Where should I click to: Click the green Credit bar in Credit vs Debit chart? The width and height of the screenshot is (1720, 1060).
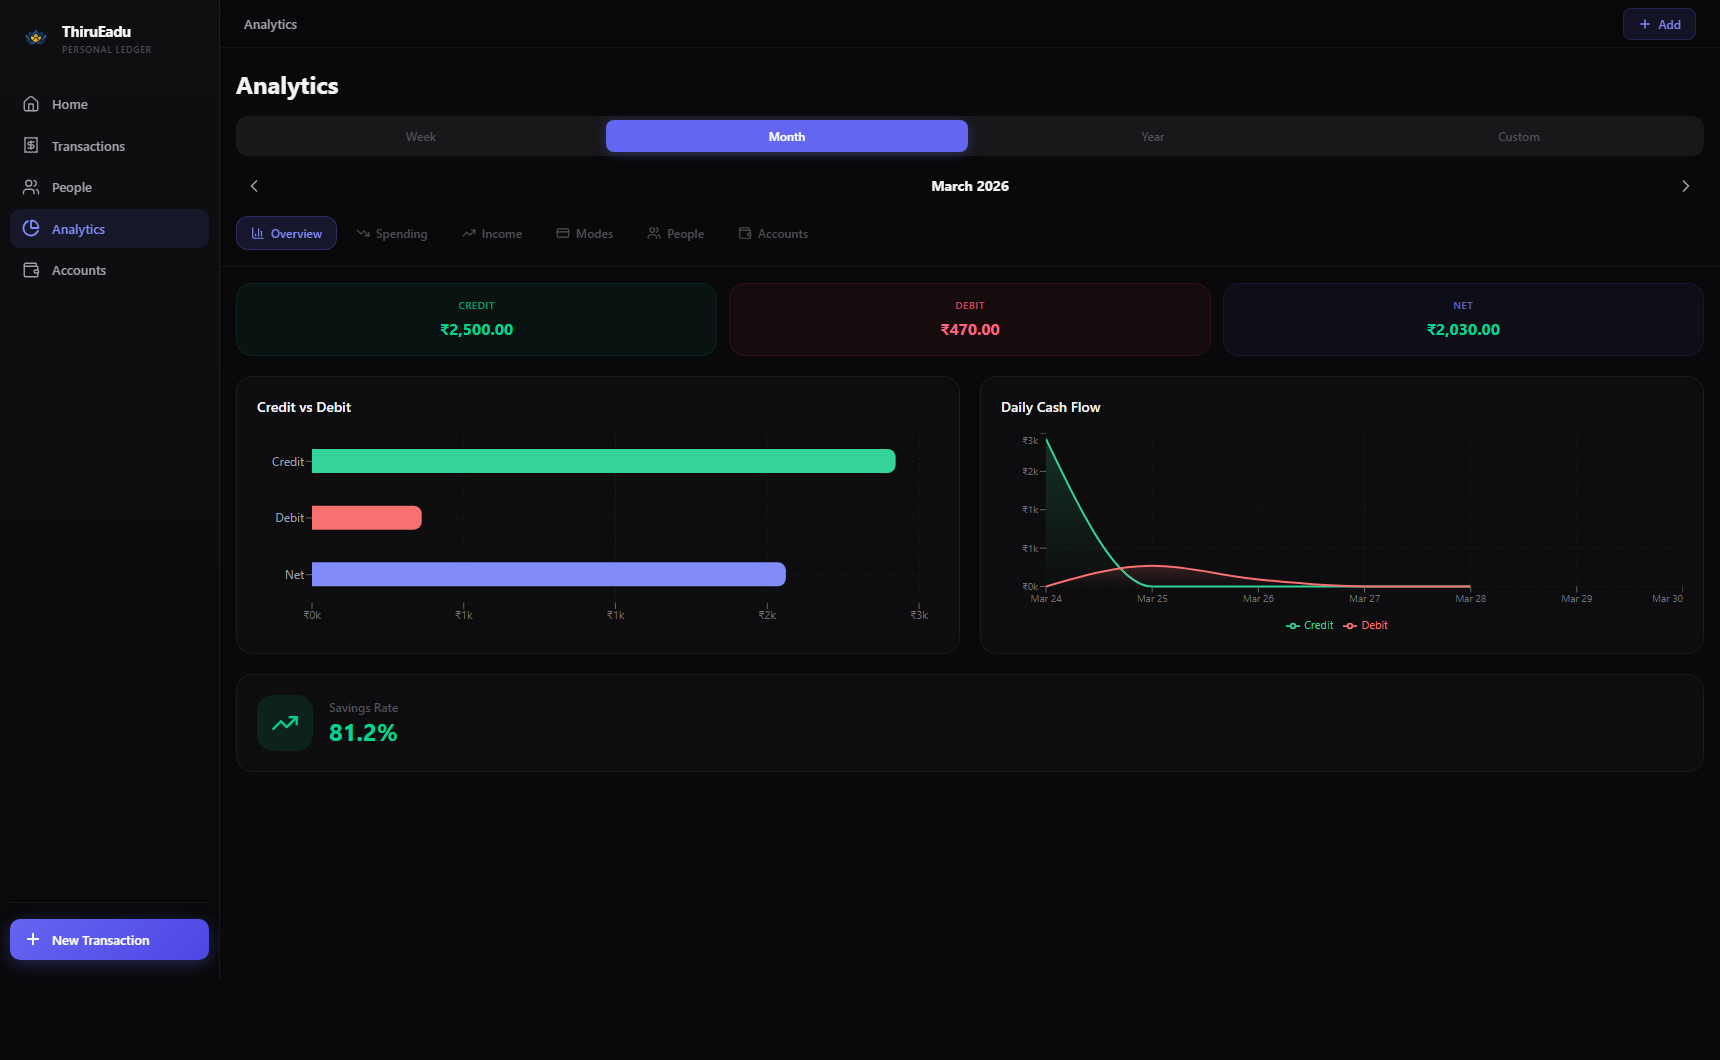[600, 461]
